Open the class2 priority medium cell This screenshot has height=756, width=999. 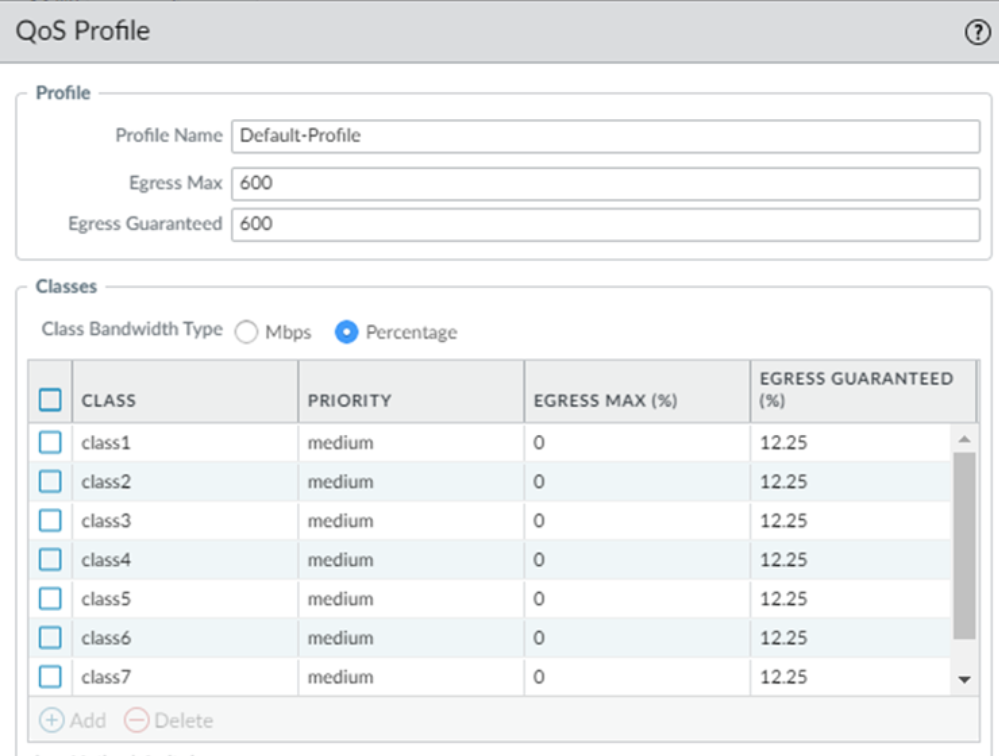410,482
